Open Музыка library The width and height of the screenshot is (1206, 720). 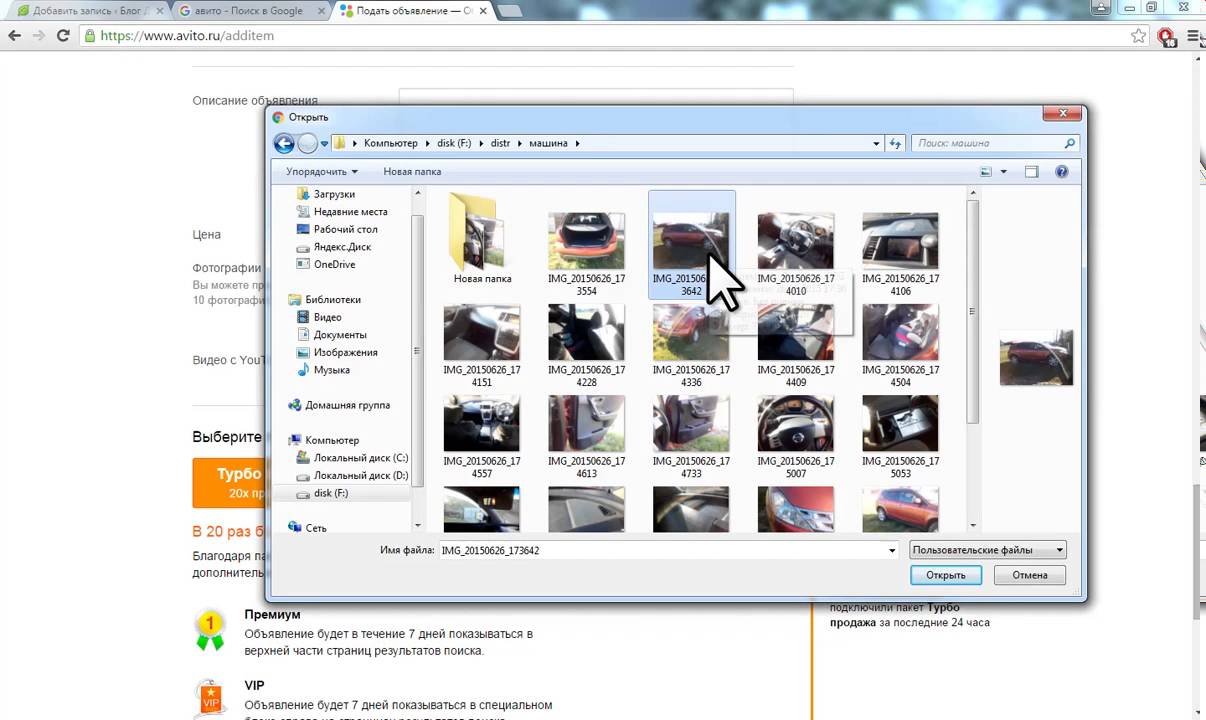(331, 370)
